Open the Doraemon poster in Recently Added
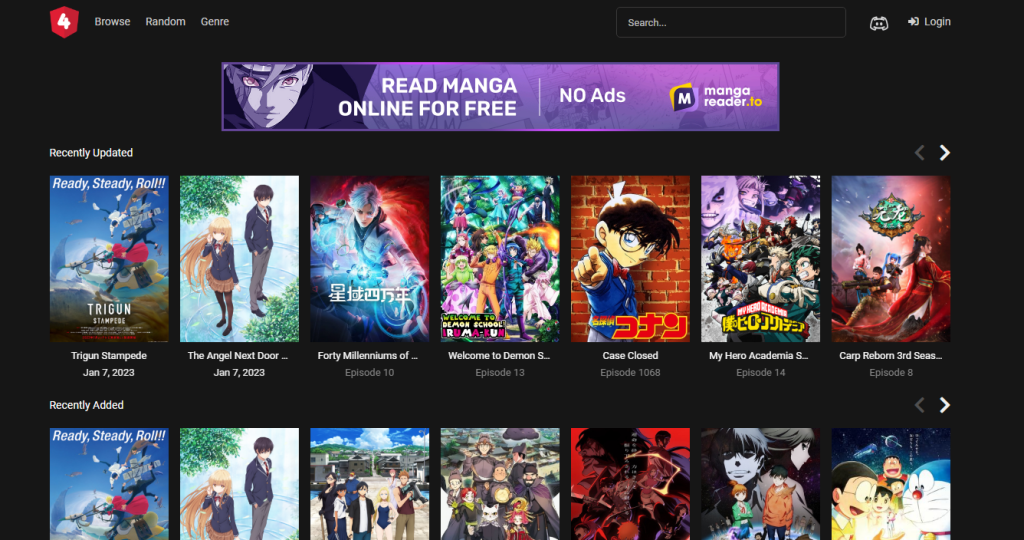 [891, 484]
